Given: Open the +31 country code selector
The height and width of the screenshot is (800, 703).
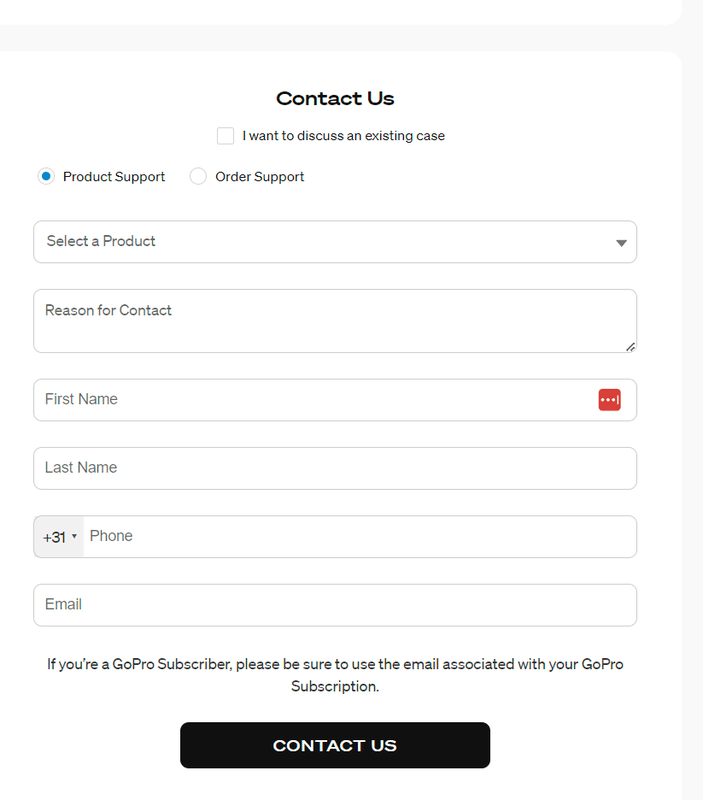Looking at the screenshot, I should (x=58, y=537).
